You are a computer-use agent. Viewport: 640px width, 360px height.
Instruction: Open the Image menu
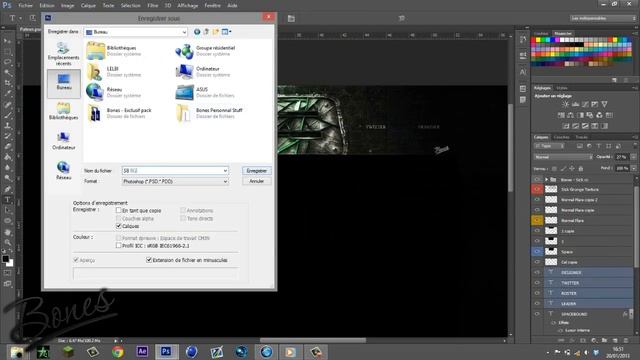point(67,6)
